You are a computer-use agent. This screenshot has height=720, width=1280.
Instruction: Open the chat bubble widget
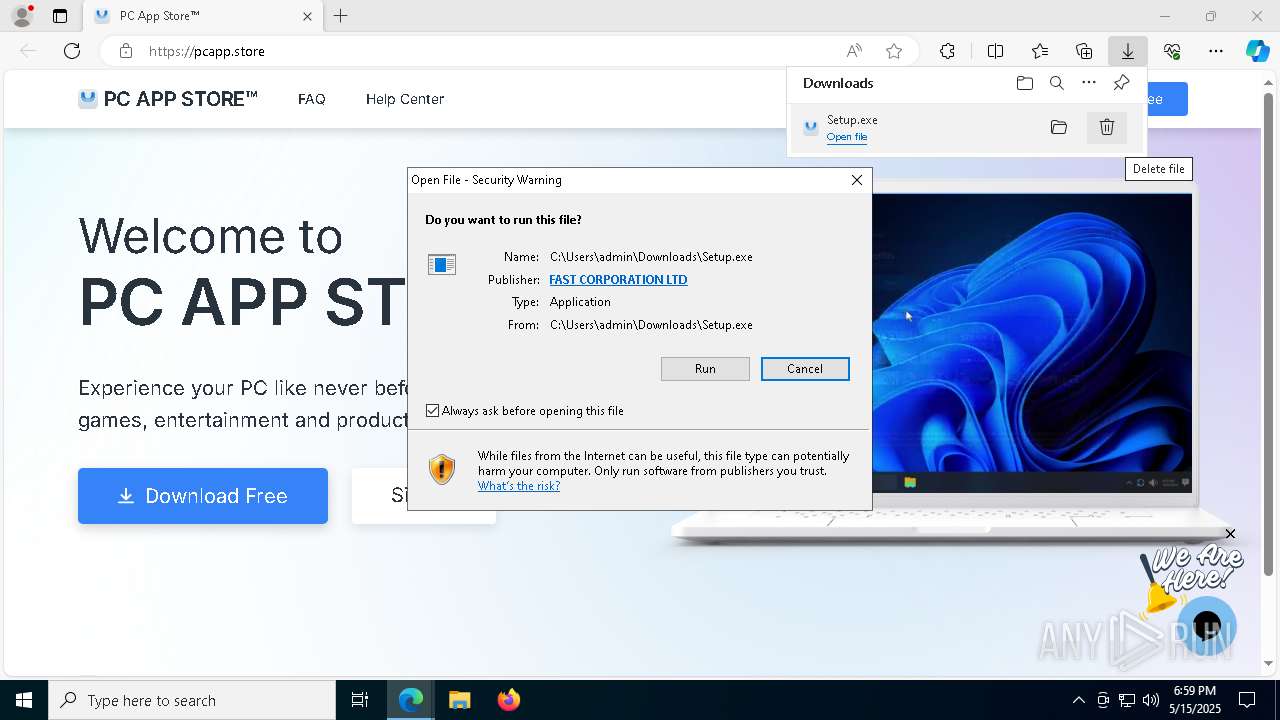pos(1207,627)
